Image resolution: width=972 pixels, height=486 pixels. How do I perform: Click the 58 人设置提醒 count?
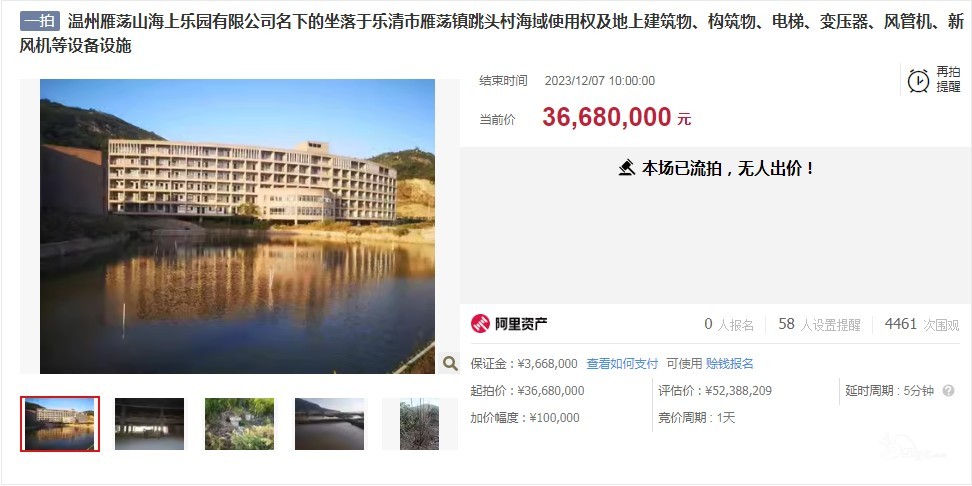[x=819, y=324]
